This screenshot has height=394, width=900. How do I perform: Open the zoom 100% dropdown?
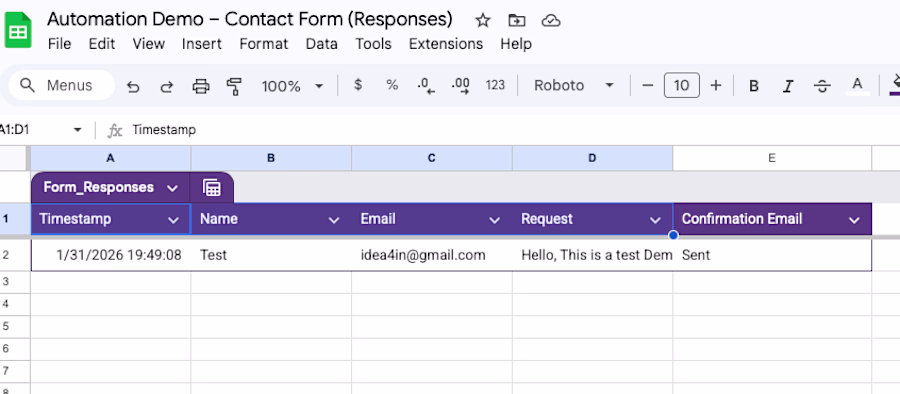[x=293, y=86]
